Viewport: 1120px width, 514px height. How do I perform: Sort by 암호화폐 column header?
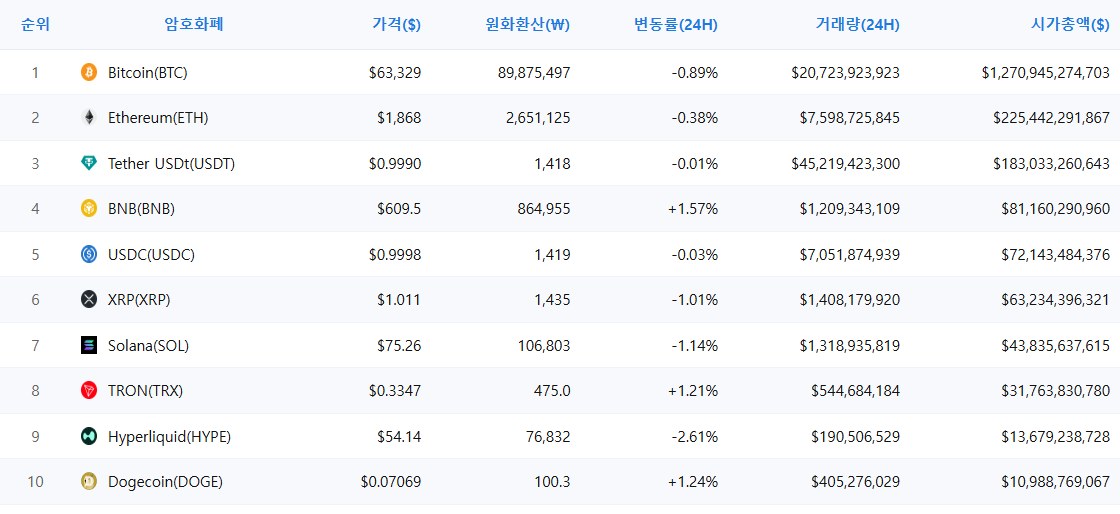coord(194,24)
